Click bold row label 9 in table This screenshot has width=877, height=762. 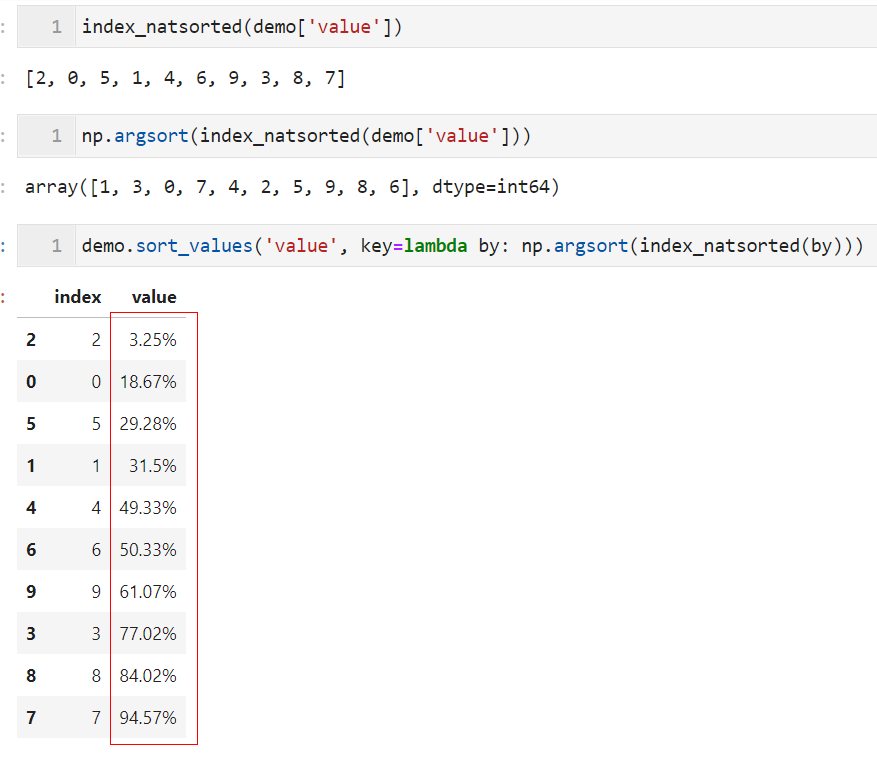click(x=31, y=591)
